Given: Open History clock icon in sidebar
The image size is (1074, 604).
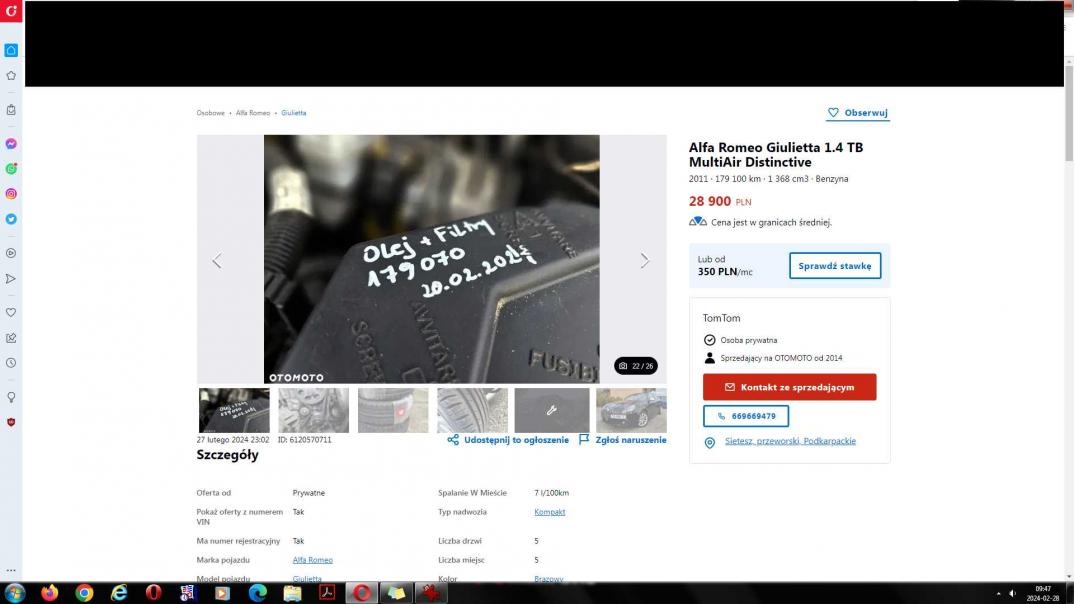Looking at the screenshot, I should pyautogui.click(x=11, y=363).
